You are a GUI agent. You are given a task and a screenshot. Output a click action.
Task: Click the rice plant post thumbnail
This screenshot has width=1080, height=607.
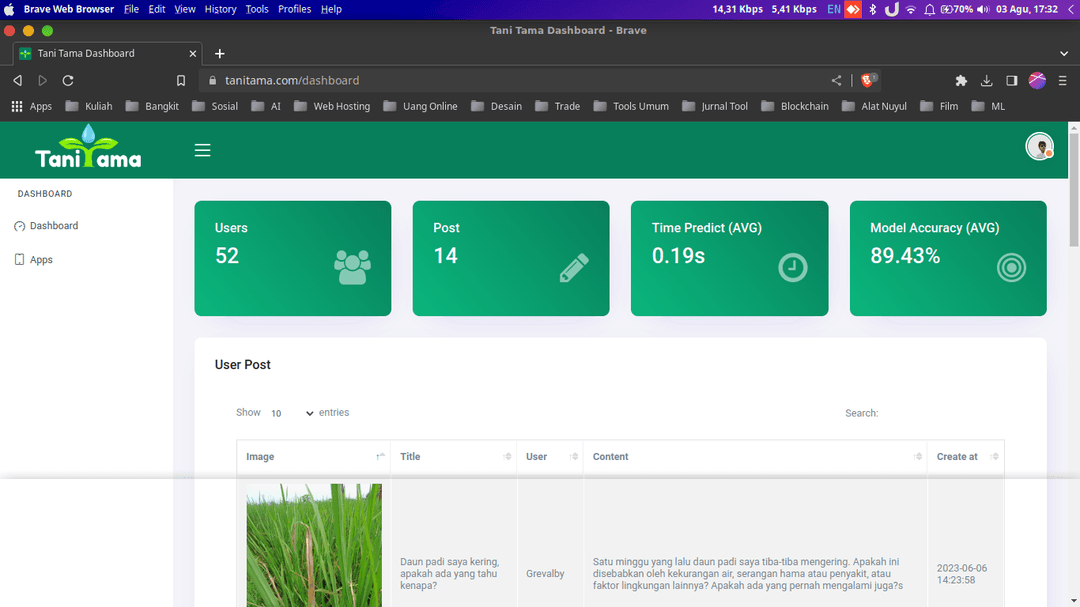[x=314, y=545]
